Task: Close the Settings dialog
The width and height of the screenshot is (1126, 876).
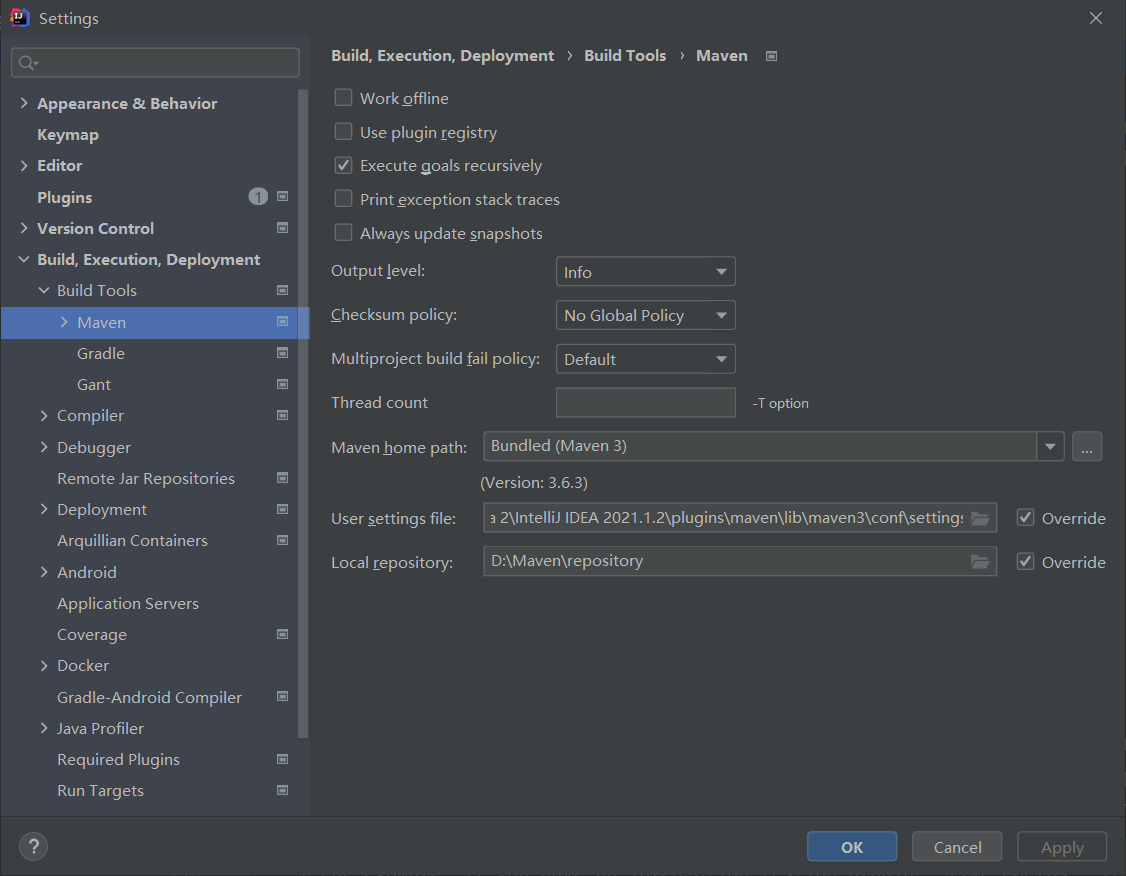Action: [1095, 18]
